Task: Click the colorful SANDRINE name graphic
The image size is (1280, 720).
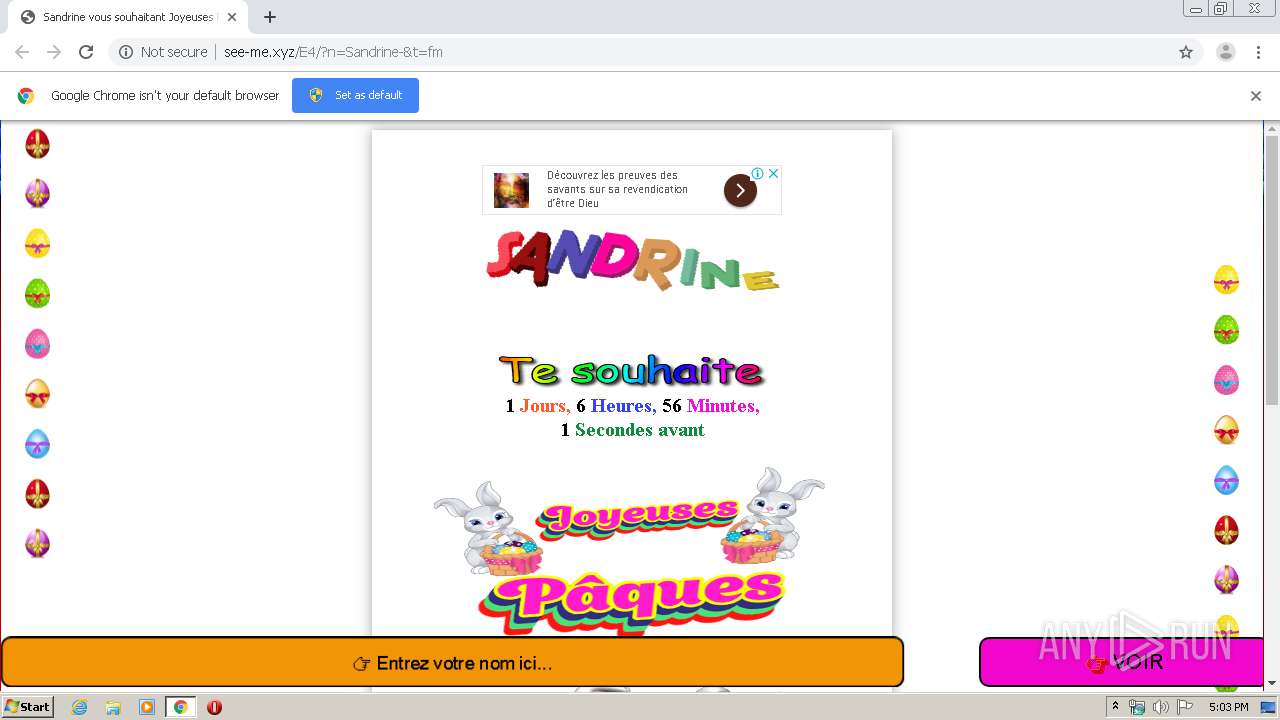Action: coord(632,260)
